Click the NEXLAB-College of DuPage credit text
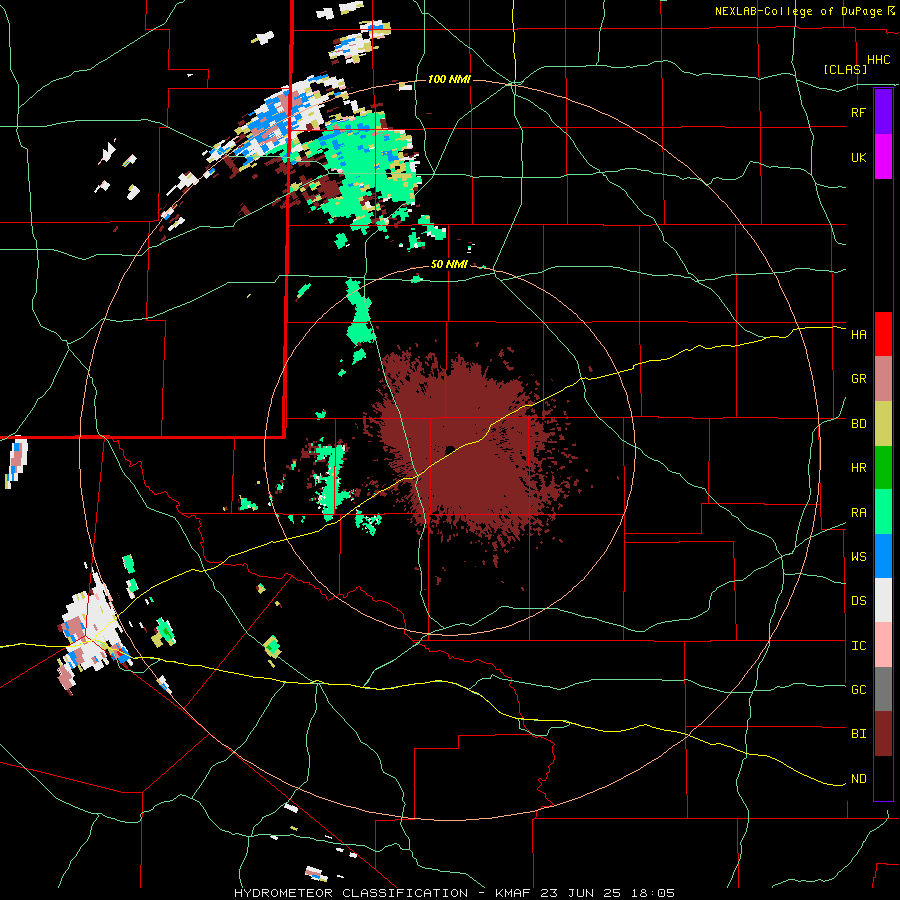This screenshot has width=900, height=900. click(800, 11)
